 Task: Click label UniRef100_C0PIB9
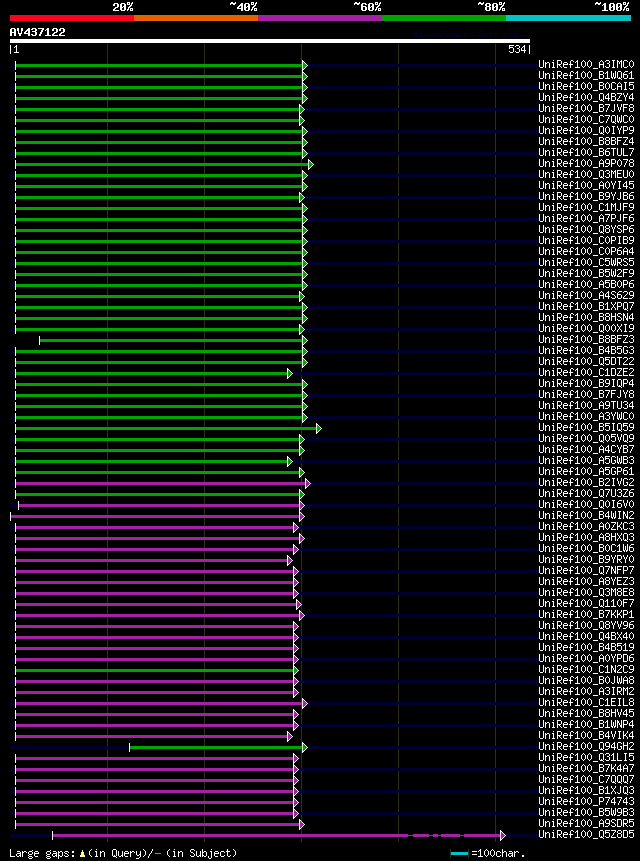(x=586, y=241)
